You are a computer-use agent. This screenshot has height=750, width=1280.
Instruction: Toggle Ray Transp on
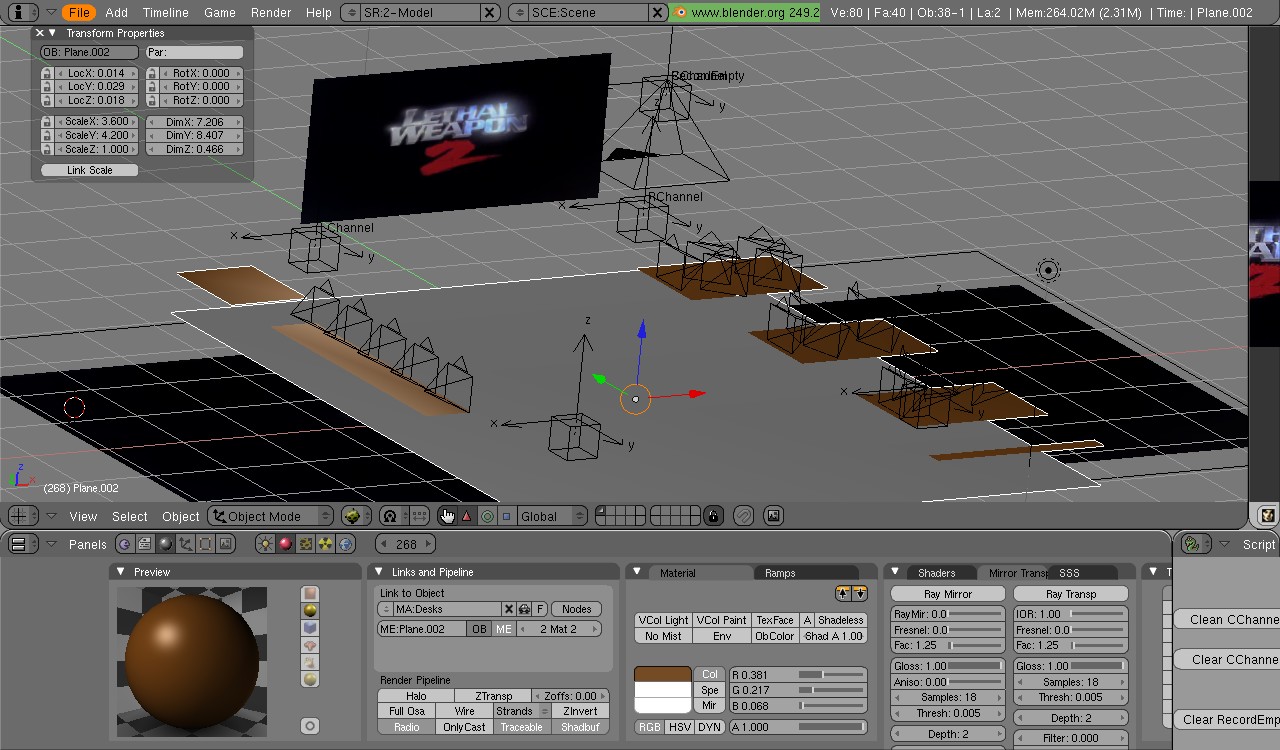coord(1070,594)
